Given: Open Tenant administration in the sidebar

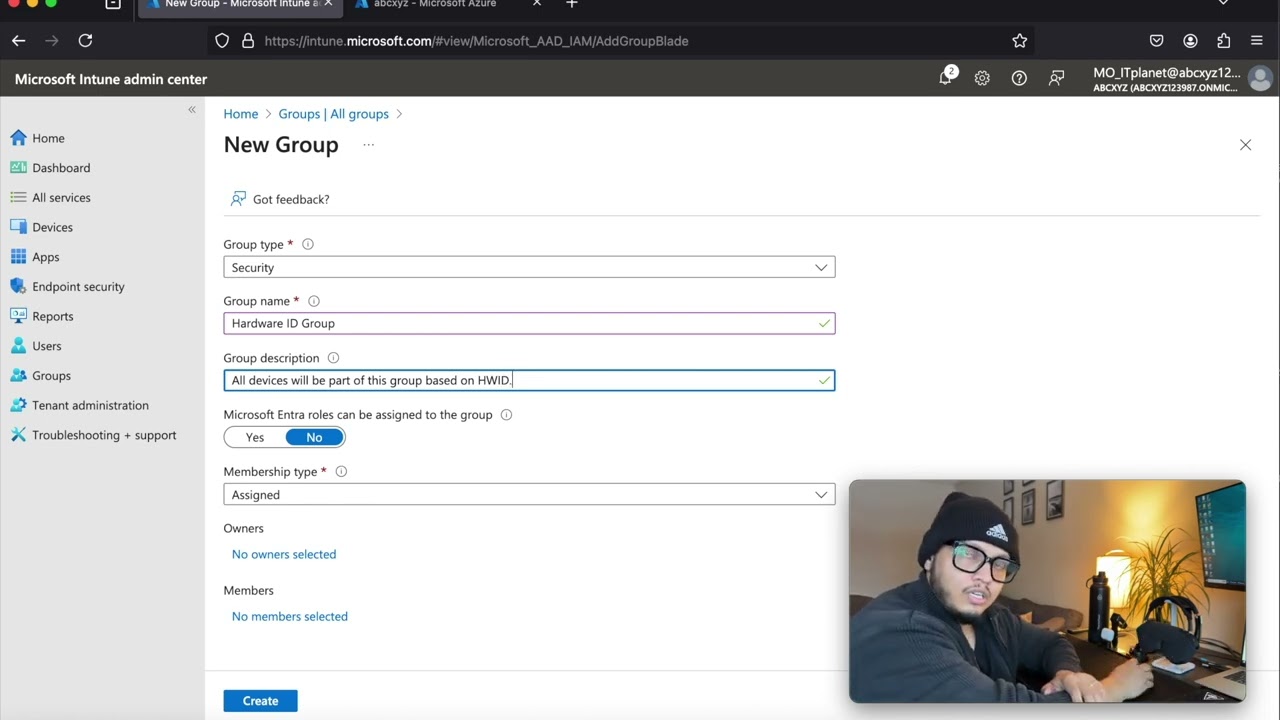Looking at the screenshot, I should coord(90,405).
